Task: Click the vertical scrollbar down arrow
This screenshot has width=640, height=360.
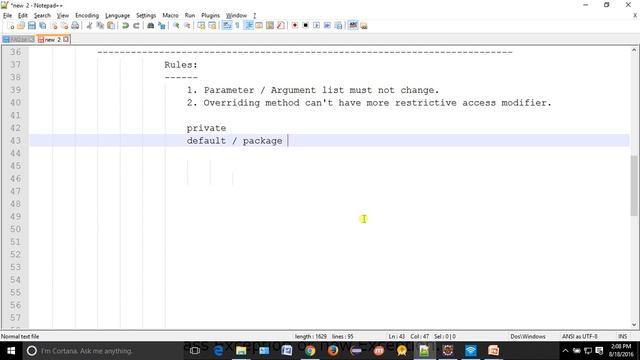Action: (x=634, y=325)
